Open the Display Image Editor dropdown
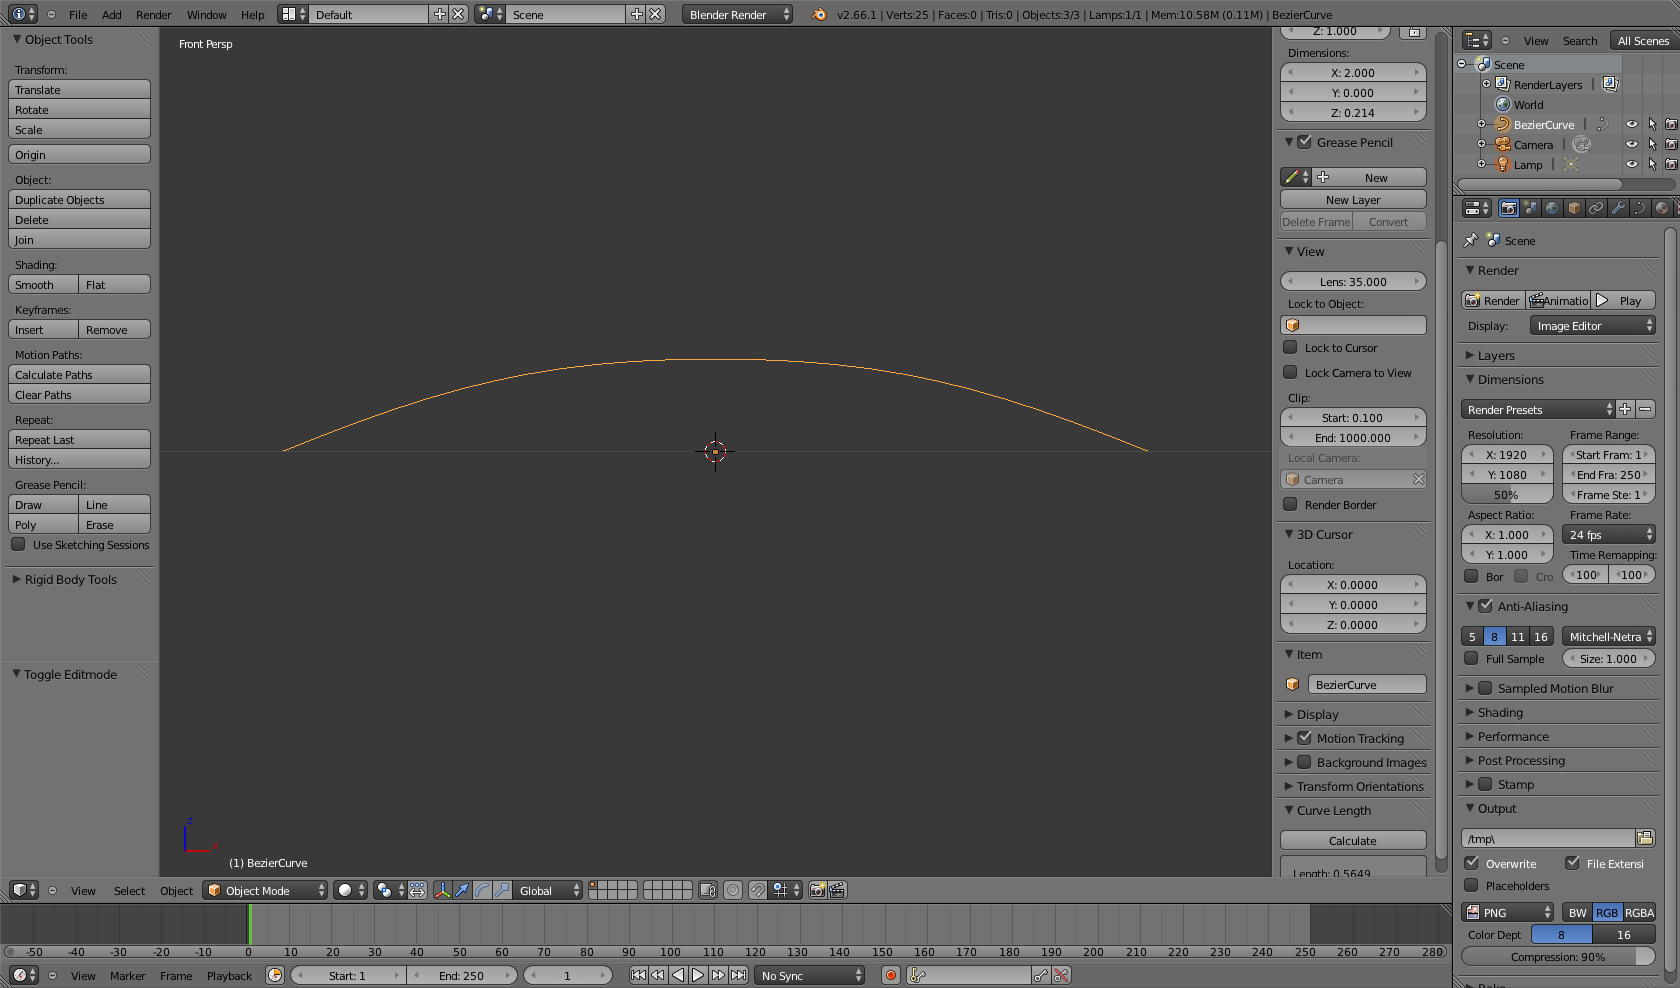1680x988 pixels. pyautogui.click(x=1592, y=326)
